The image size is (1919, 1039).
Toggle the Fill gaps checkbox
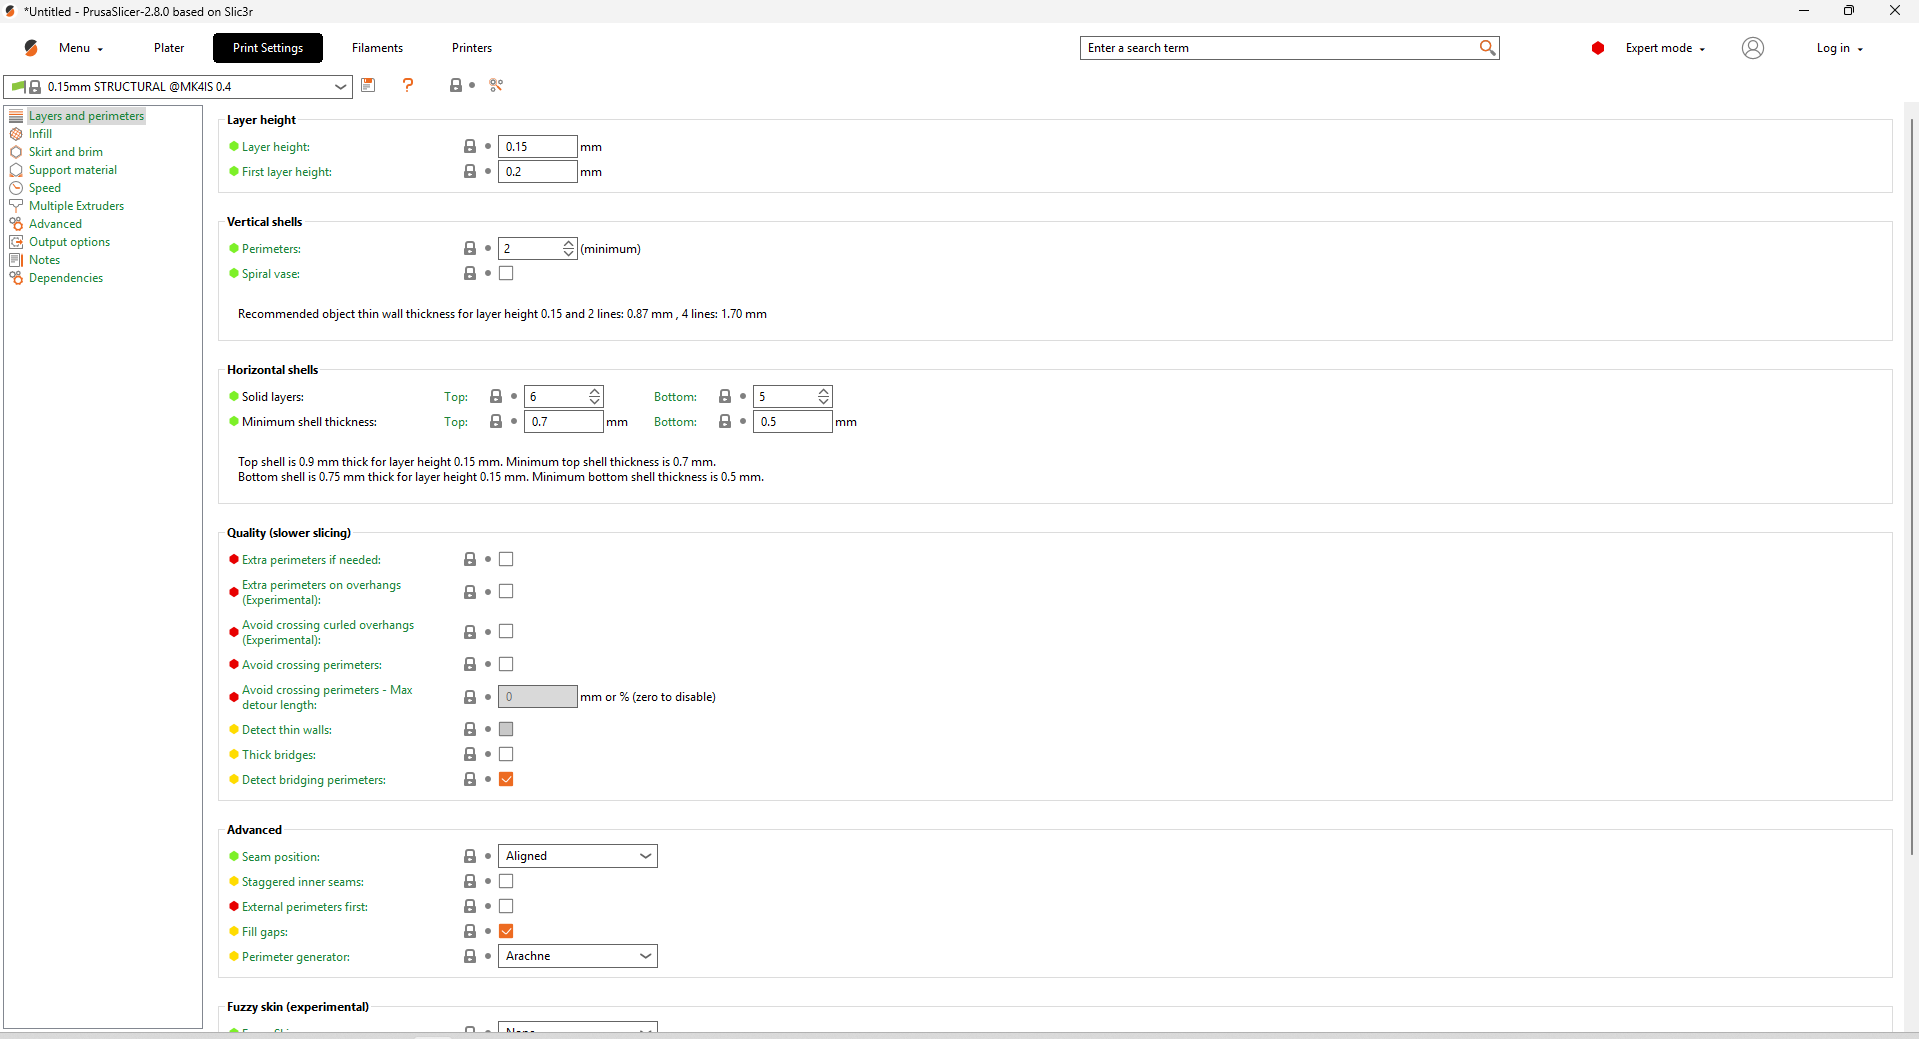coord(506,932)
